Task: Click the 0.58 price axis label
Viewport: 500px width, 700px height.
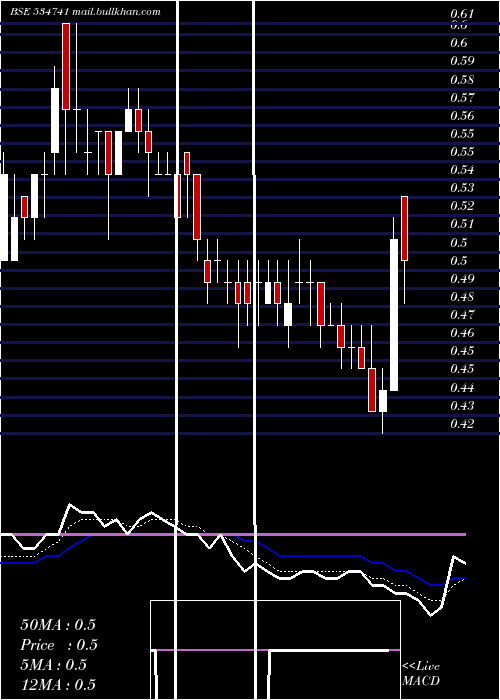Action: click(462, 80)
